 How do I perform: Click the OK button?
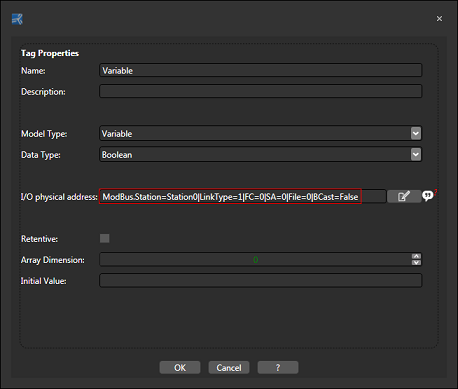180,368
